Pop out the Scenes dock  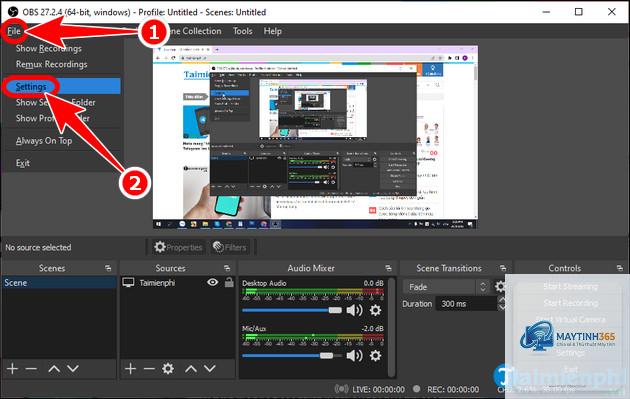pyautogui.click(x=108, y=268)
